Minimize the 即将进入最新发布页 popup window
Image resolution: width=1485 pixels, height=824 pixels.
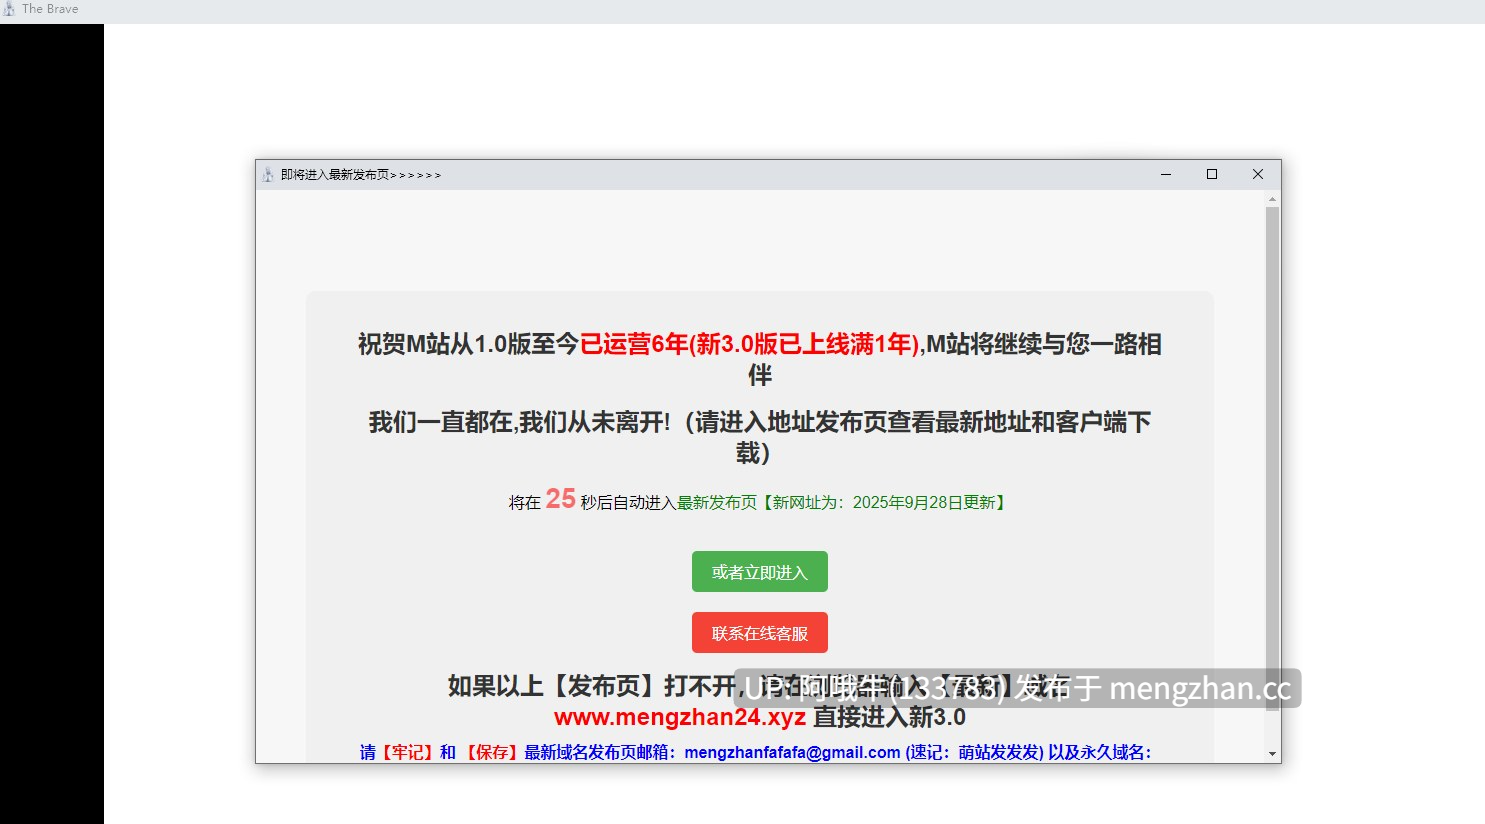(1166, 174)
